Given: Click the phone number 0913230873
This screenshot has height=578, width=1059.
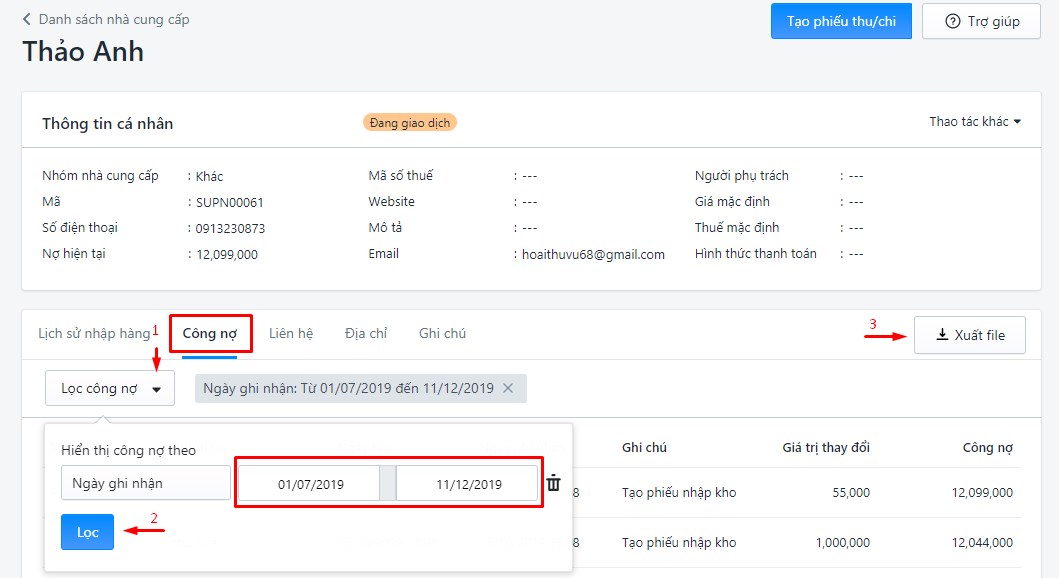Looking at the screenshot, I should pyautogui.click(x=230, y=229).
